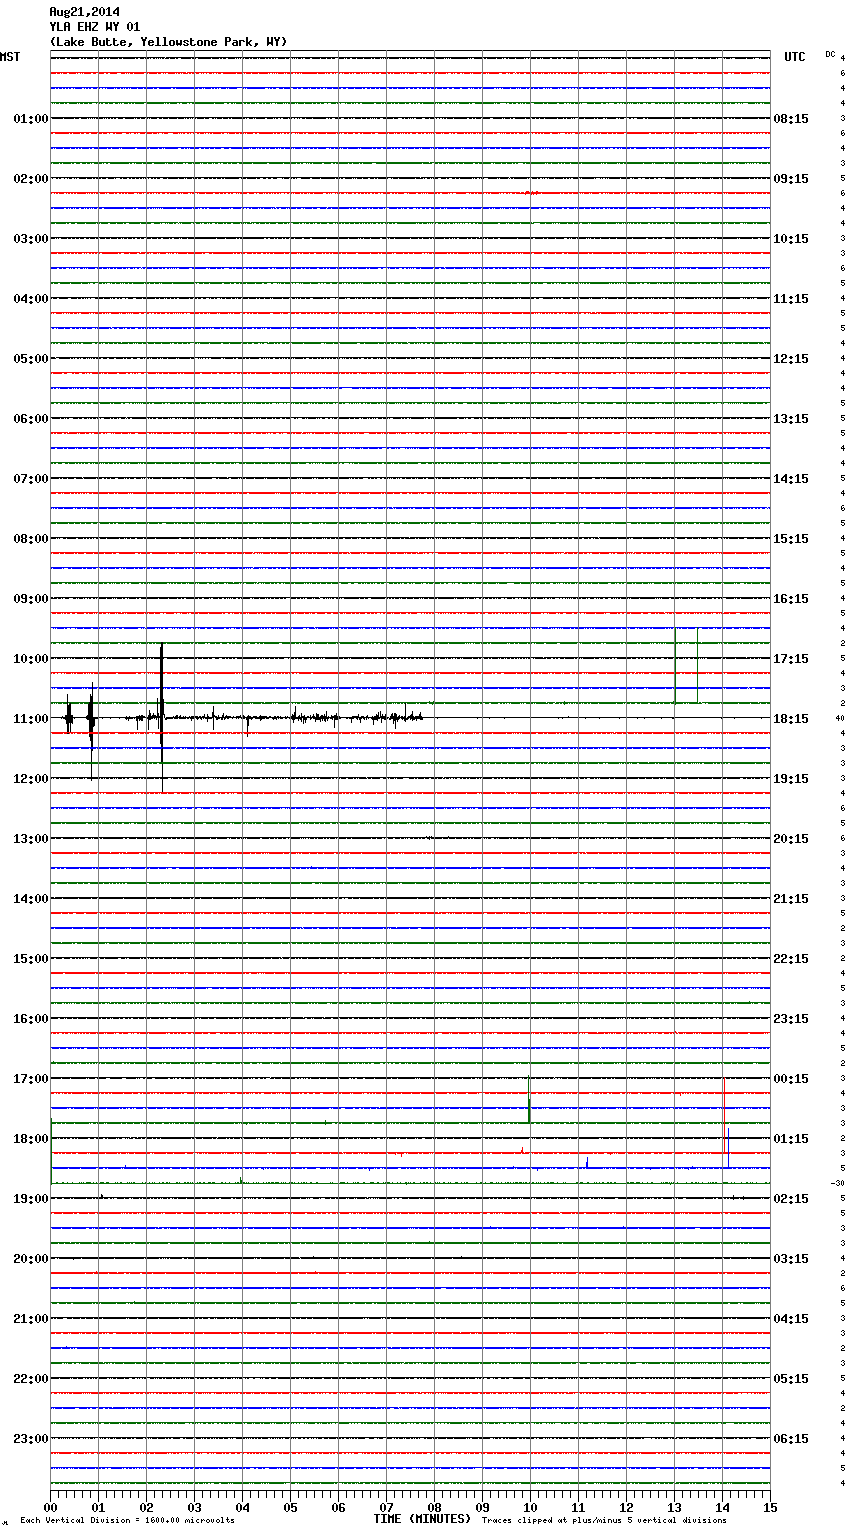Click the 04:15 UTC time label
This screenshot has width=850, height=1534.
791,1319
